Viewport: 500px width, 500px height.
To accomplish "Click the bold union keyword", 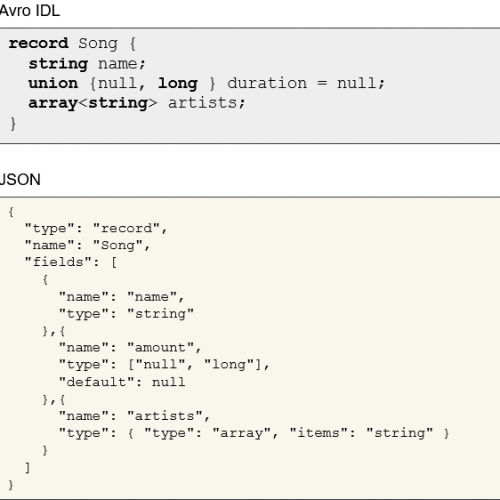I will [53, 83].
